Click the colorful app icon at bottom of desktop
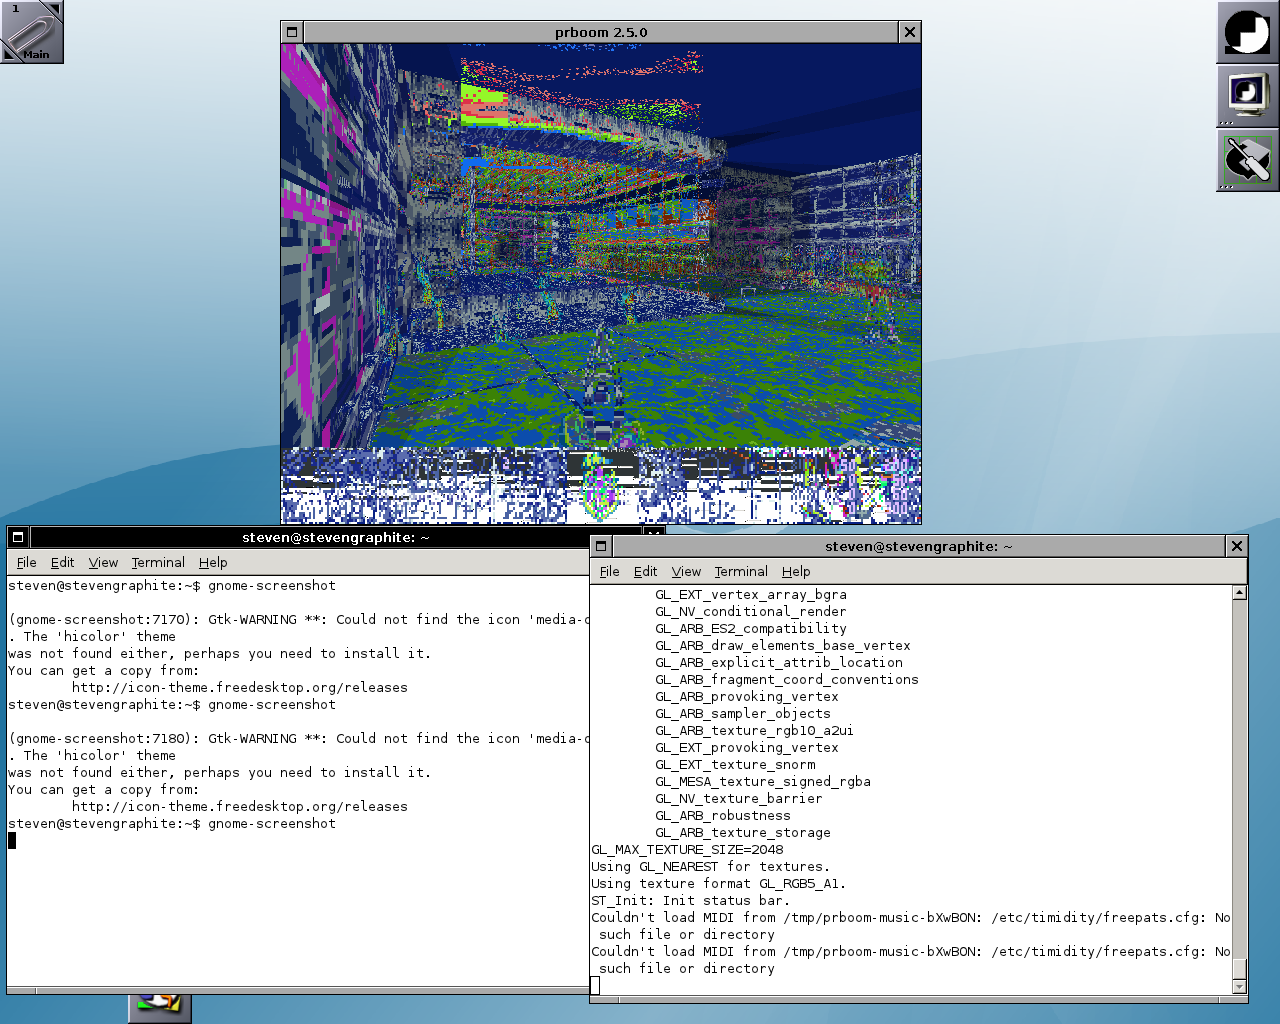 (x=159, y=1005)
